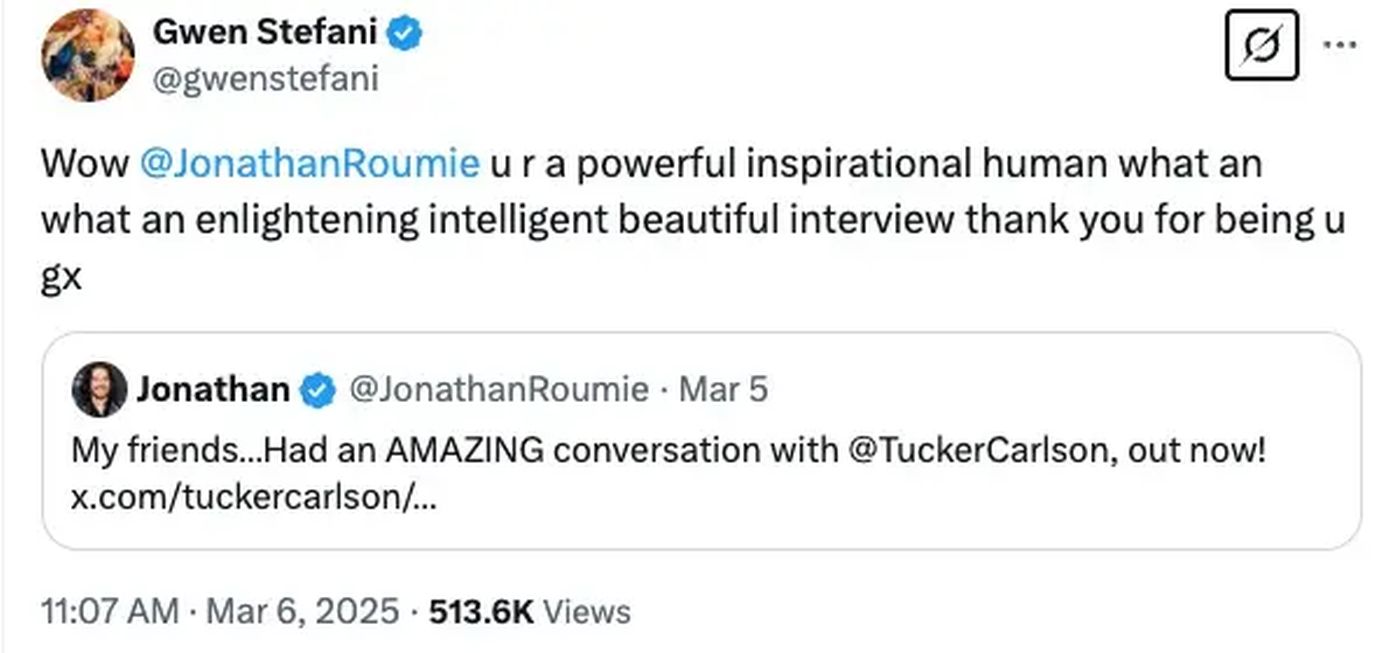Click the Gwen Stefani display name
Image resolution: width=1390 pixels, height=653 pixels.
pyautogui.click(x=264, y=34)
